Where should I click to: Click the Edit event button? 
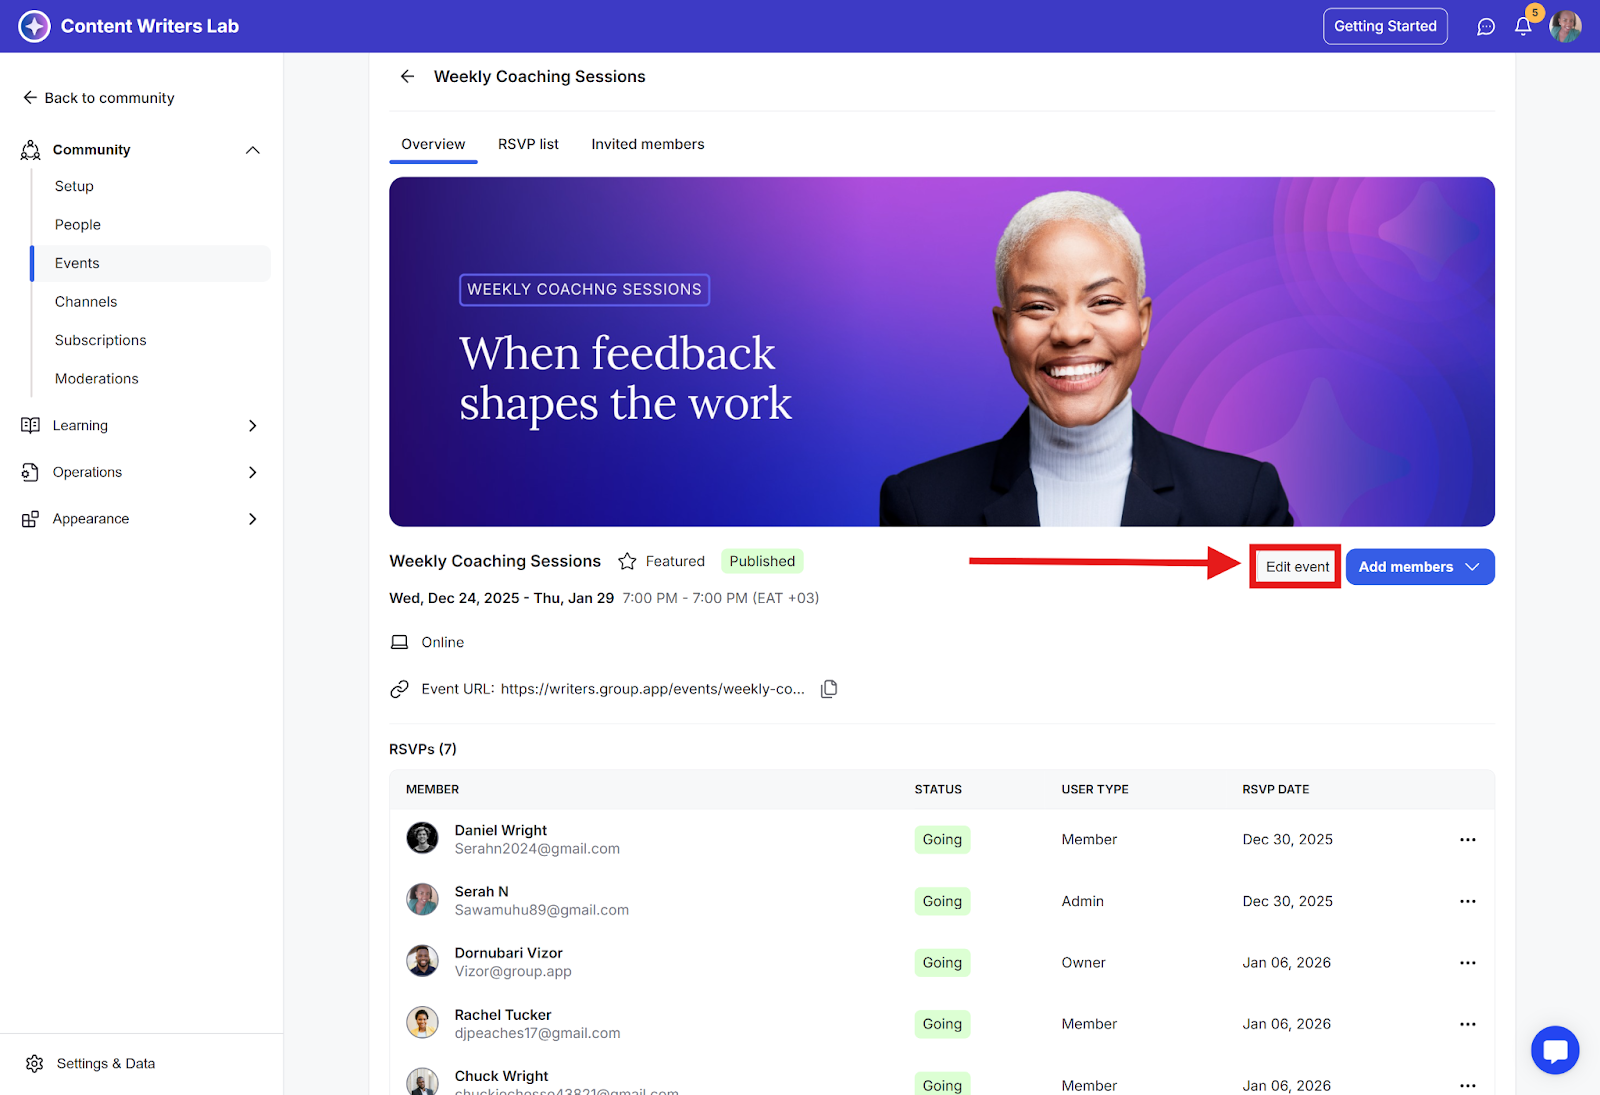(x=1297, y=567)
